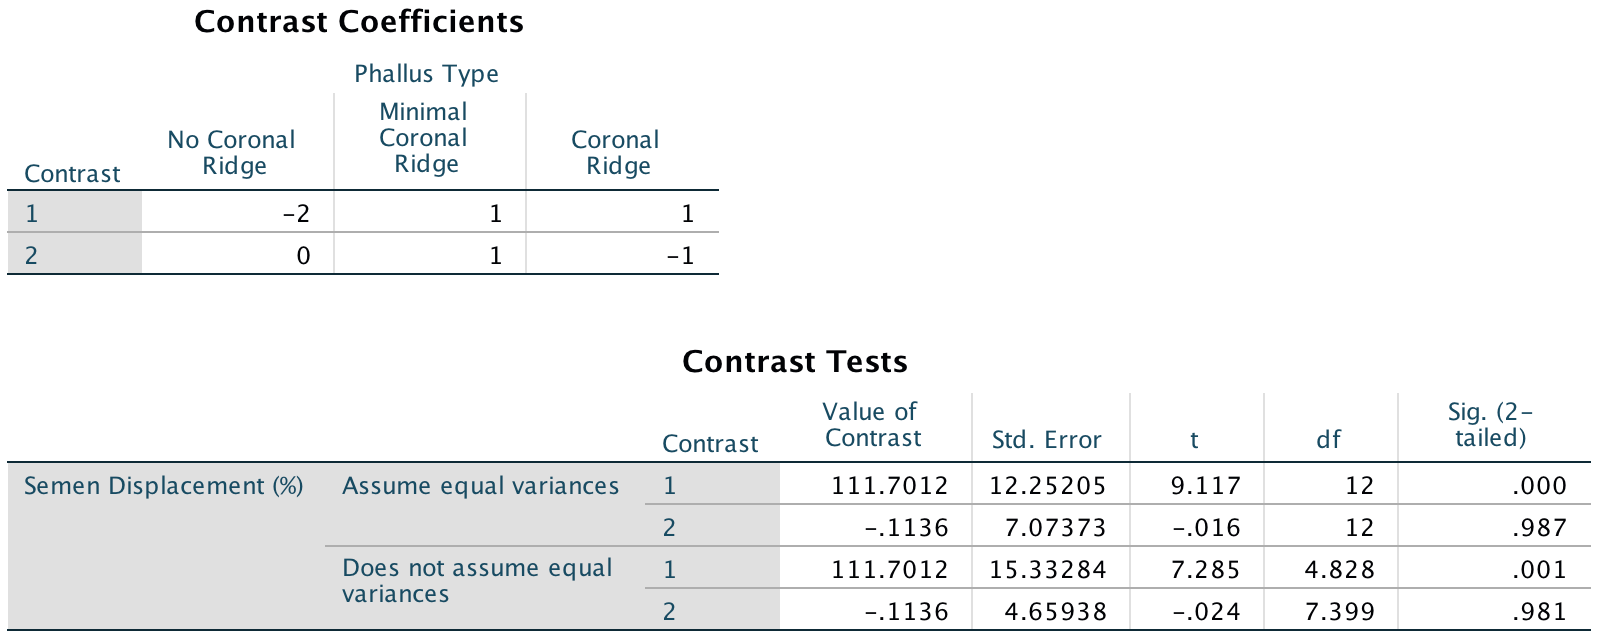Select the Phallus Type column group header
The width and height of the screenshot is (1598, 644).
click(x=426, y=74)
